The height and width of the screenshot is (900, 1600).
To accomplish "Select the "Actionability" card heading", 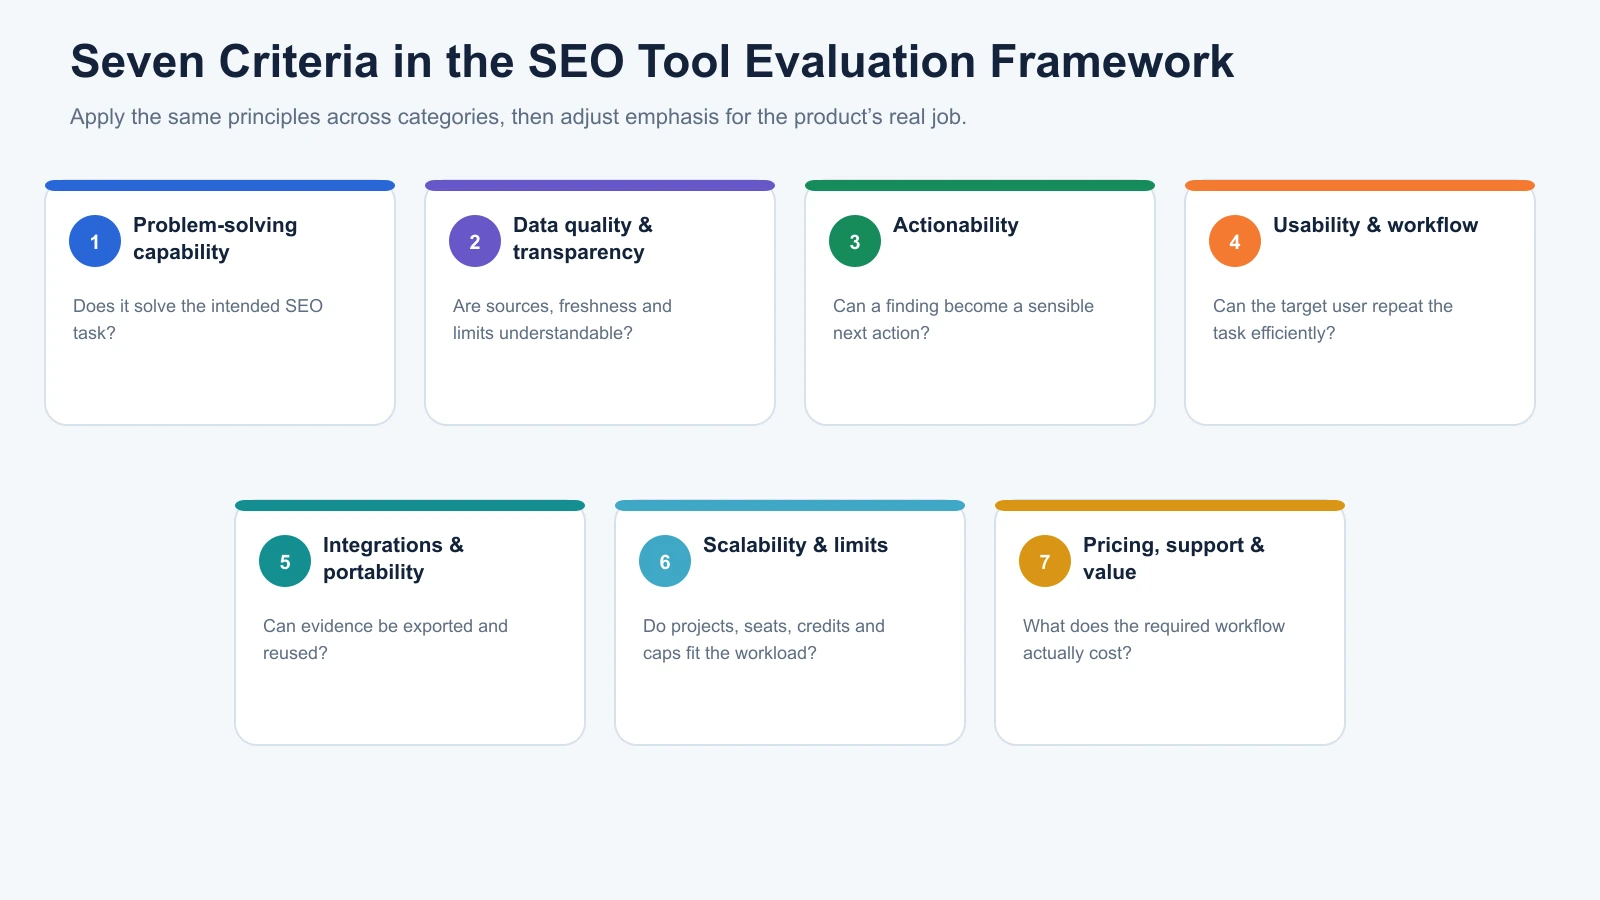I will point(956,225).
